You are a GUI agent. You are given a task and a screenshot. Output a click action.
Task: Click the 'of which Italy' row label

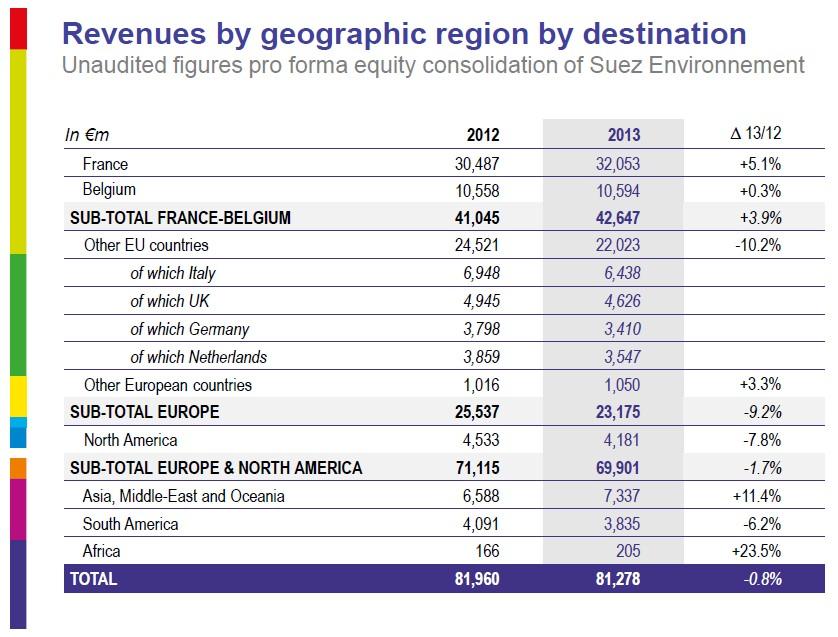tap(173, 273)
